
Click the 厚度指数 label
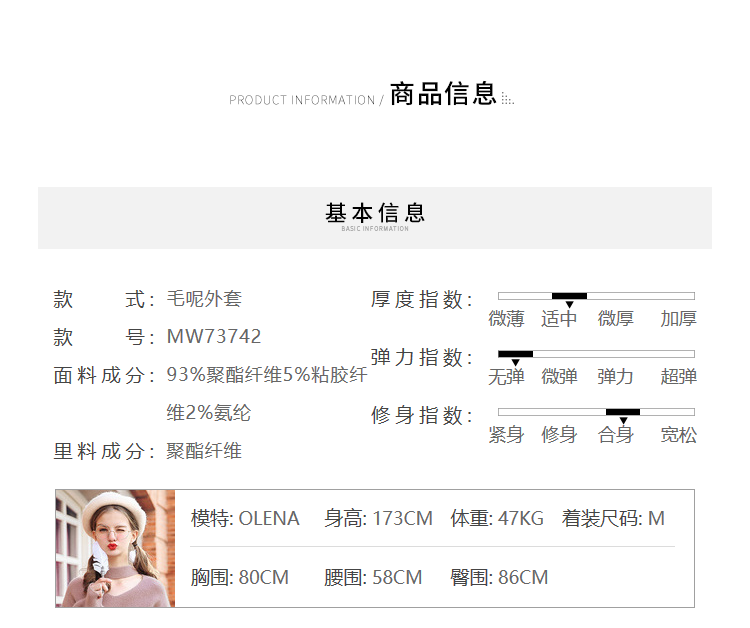(422, 299)
